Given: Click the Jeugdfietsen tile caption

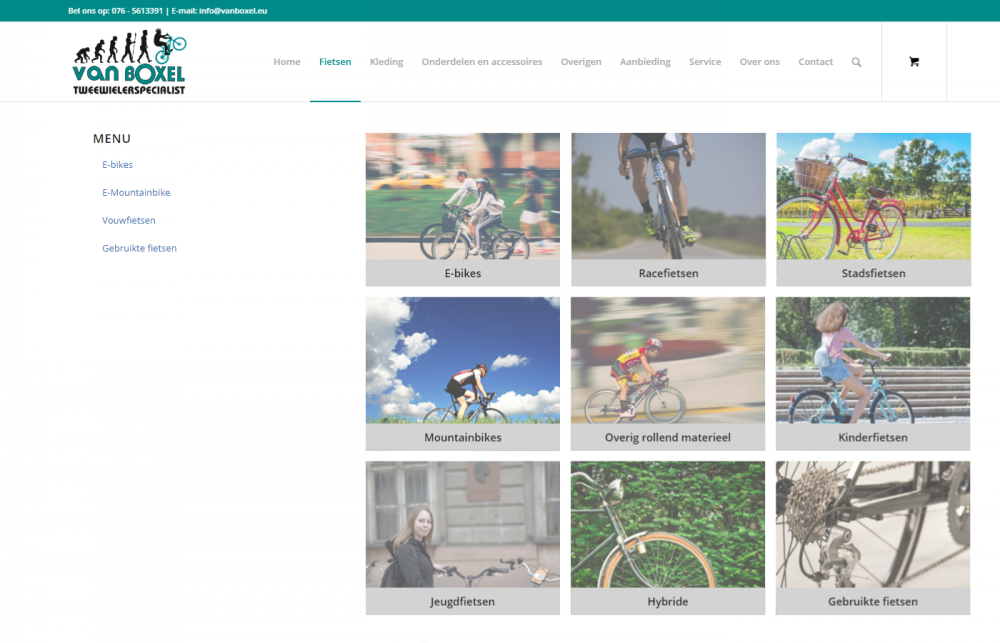Looking at the screenshot, I should coord(462,602).
